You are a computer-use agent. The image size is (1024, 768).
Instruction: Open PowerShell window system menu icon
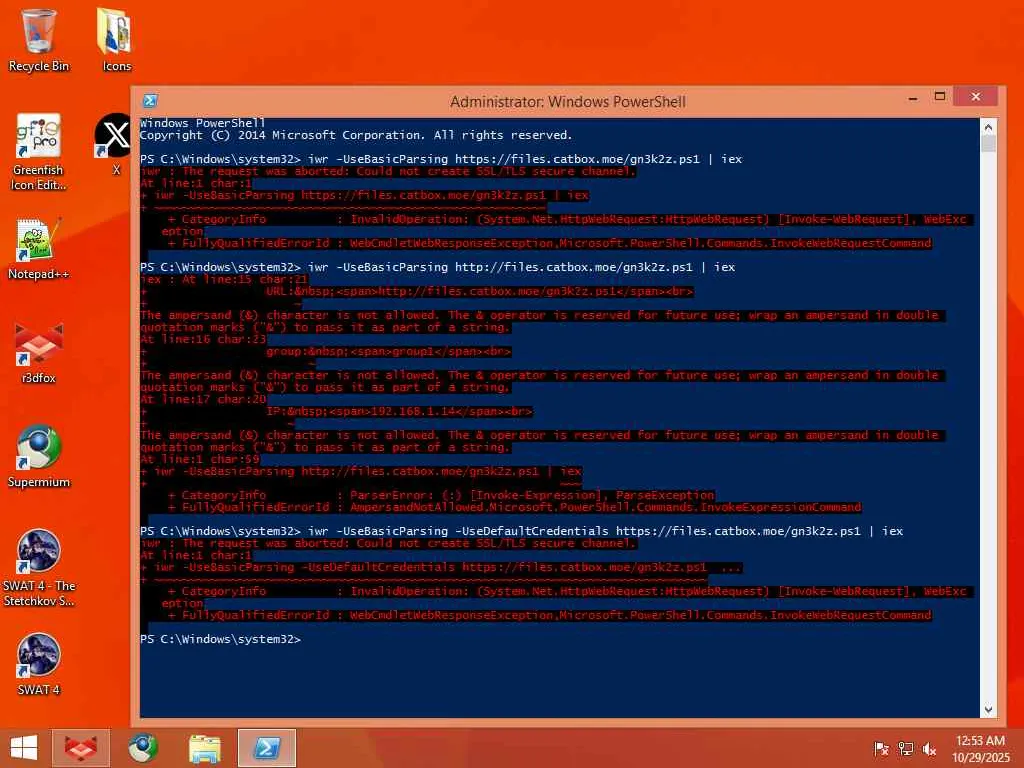coord(150,101)
